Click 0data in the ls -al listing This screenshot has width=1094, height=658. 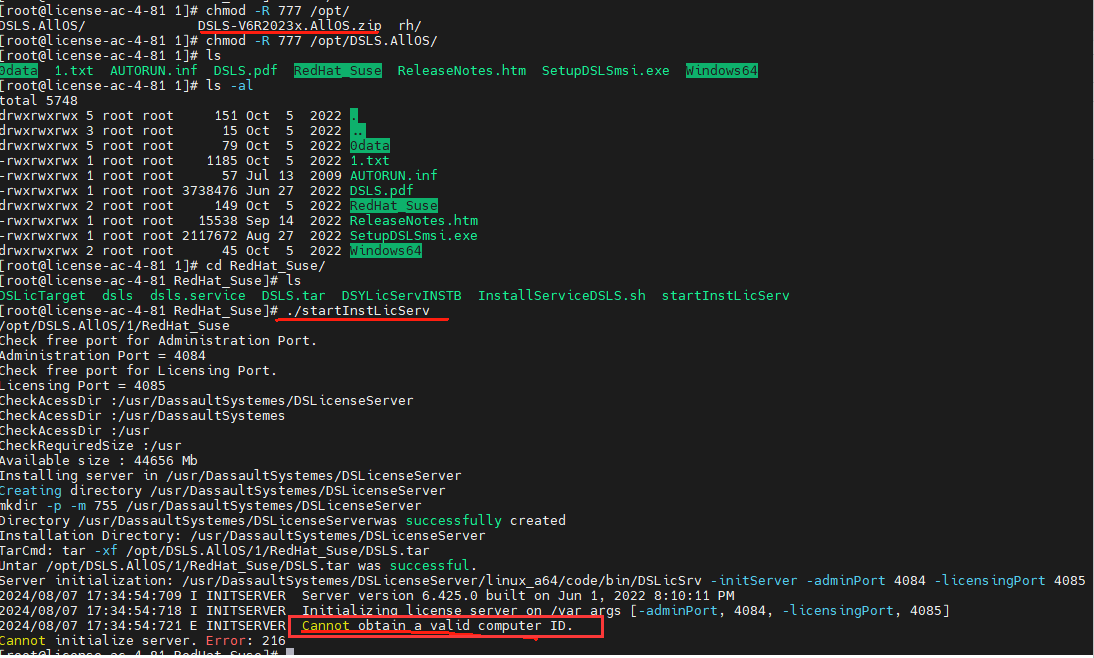tap(370, 145)
